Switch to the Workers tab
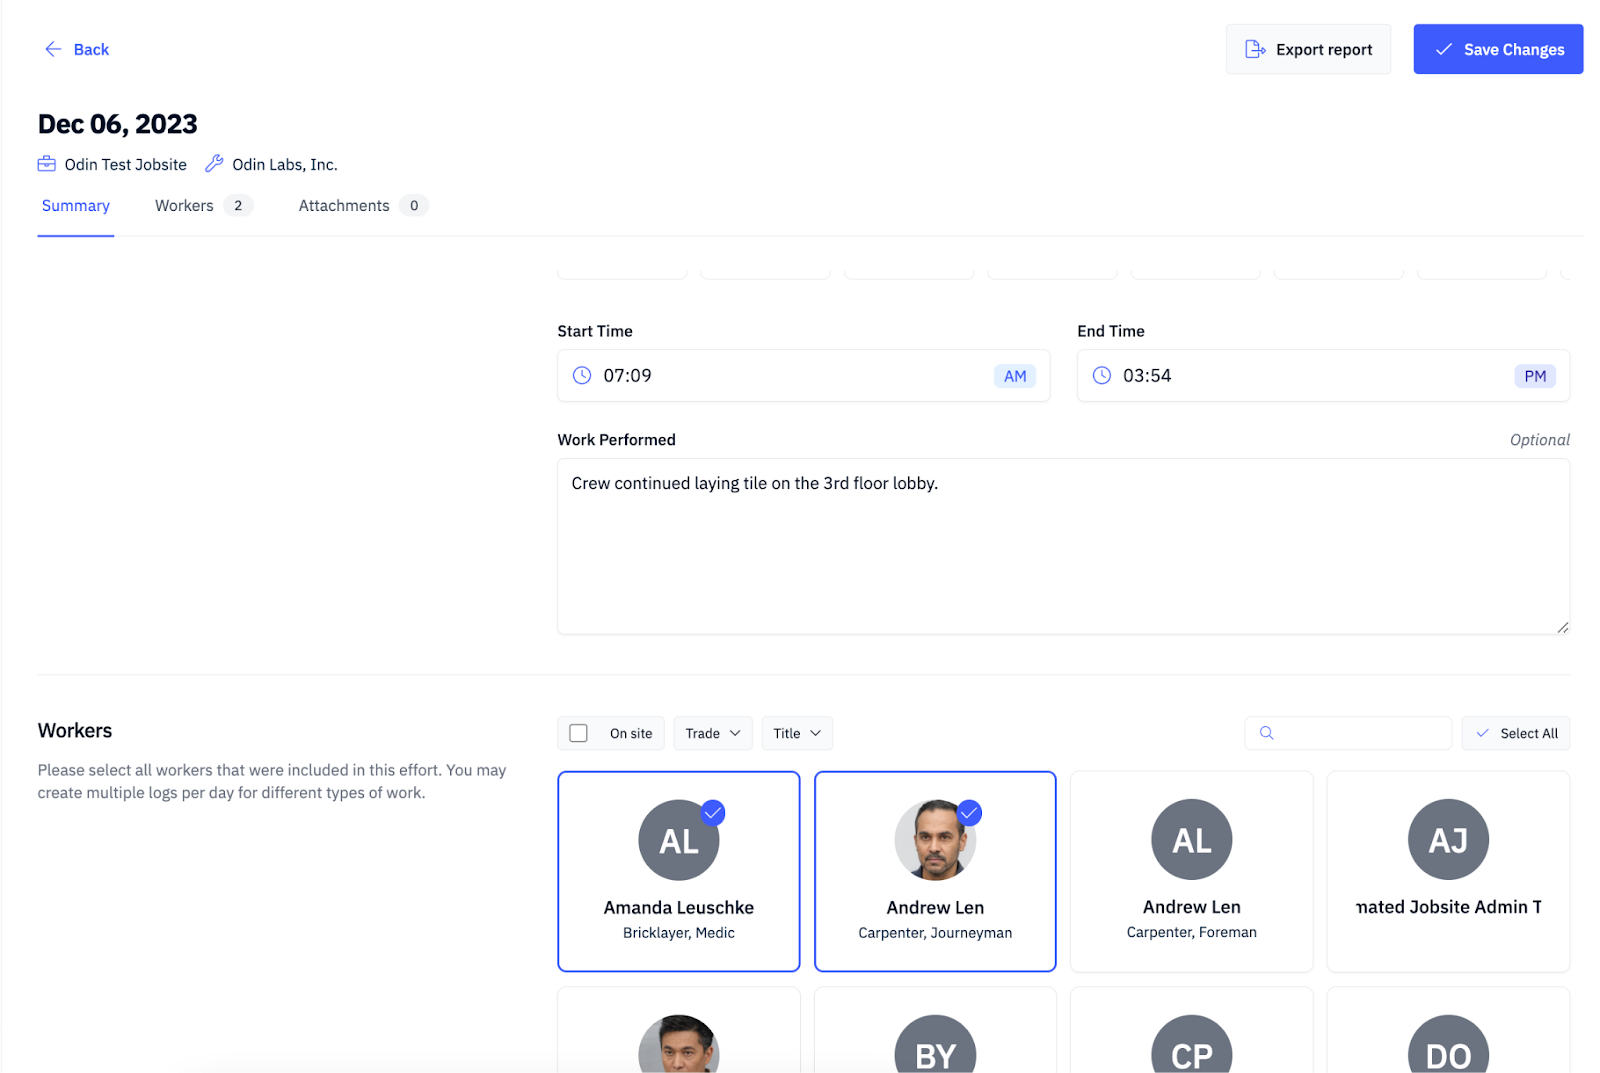Viewport: 1600px width, 1073px height. click(x=204, y=206)
